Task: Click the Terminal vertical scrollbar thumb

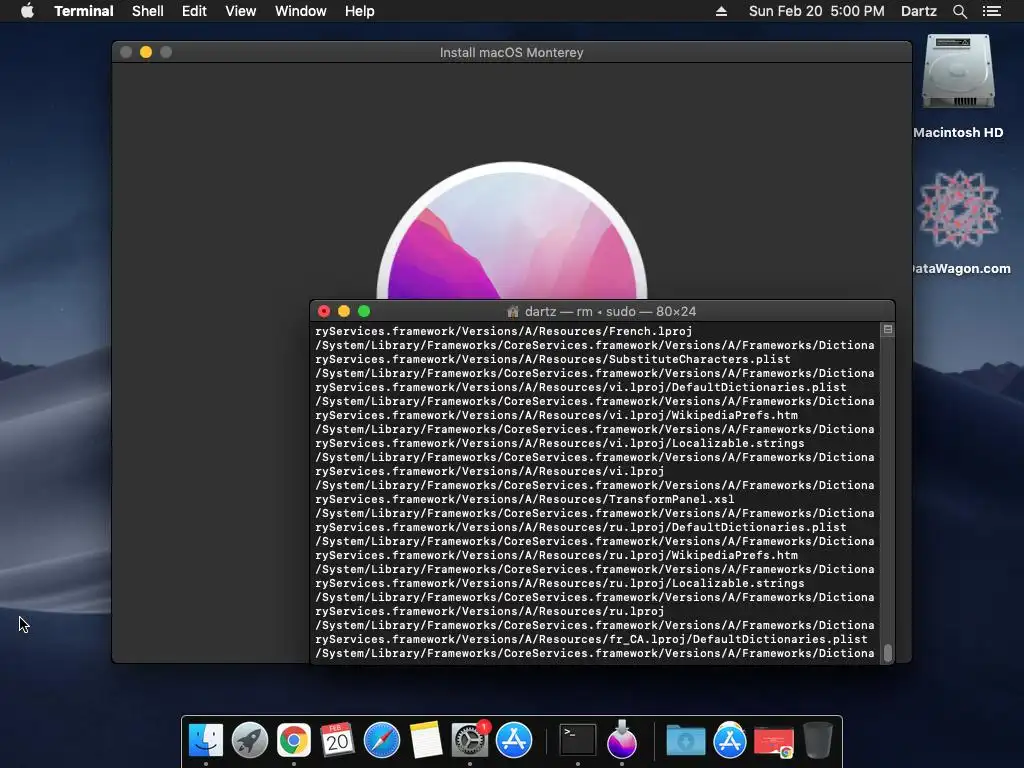Action: (888, 653)
